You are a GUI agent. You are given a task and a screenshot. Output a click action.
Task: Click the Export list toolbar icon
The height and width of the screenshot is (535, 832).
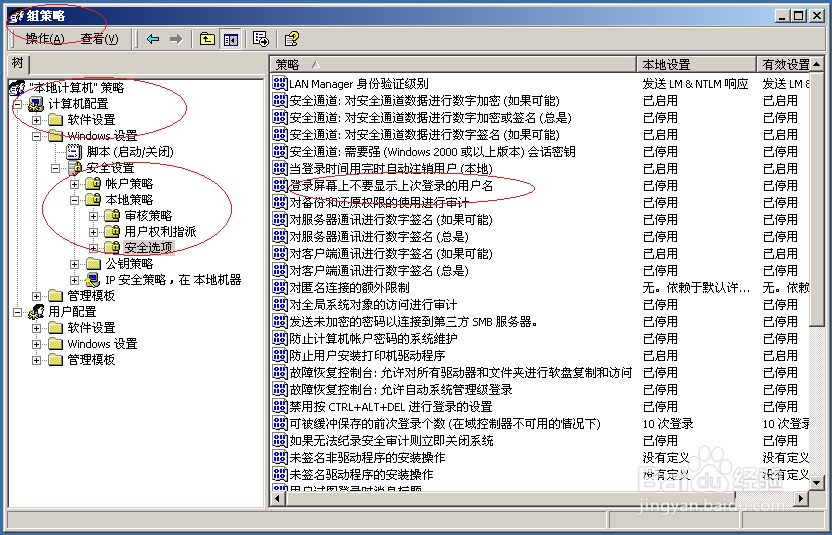point(261,39)
